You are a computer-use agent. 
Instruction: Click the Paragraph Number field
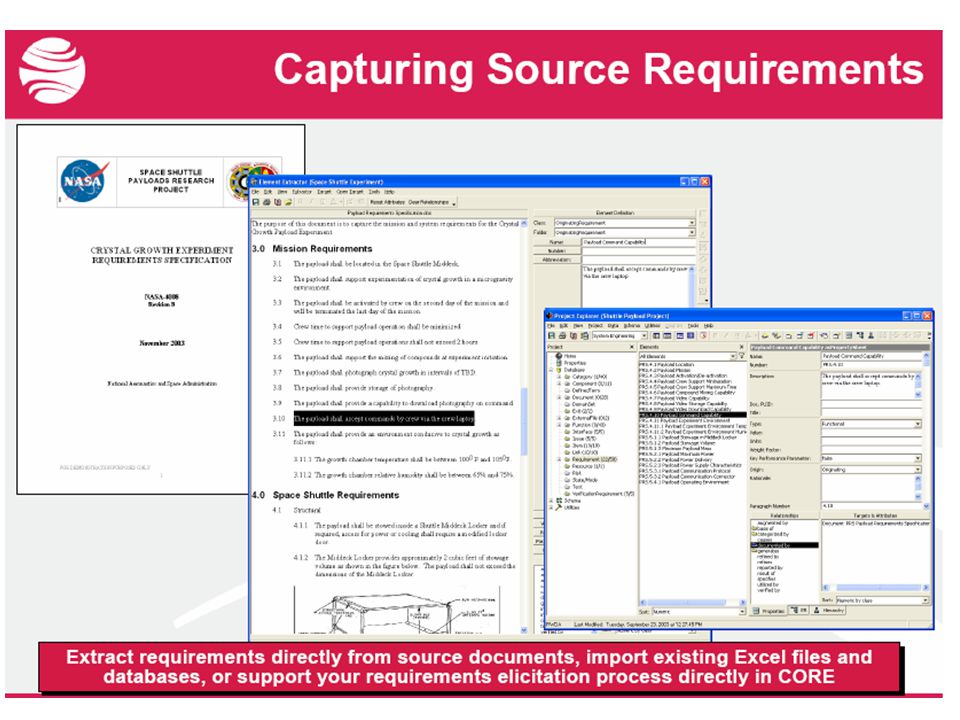coord(871,506)
